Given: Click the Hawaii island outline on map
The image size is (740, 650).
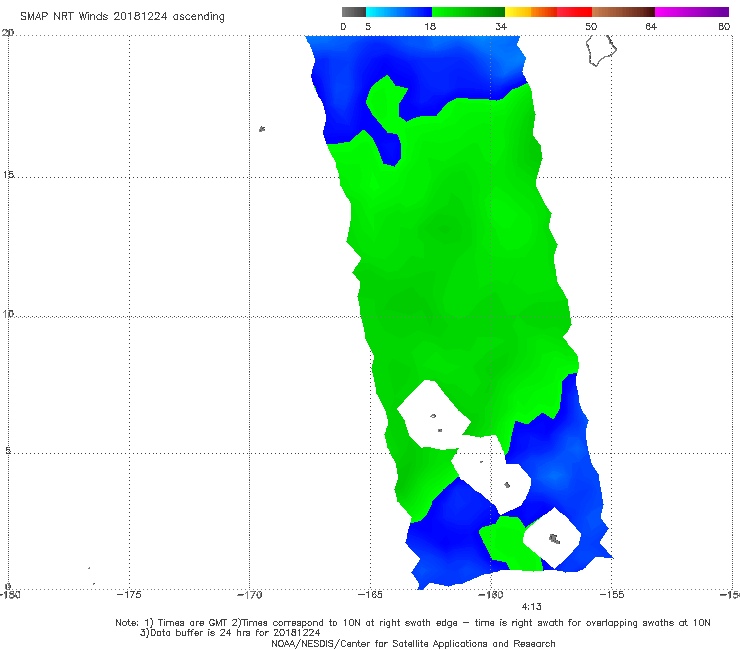Looking at the screenshot, I should coord(601,50).
